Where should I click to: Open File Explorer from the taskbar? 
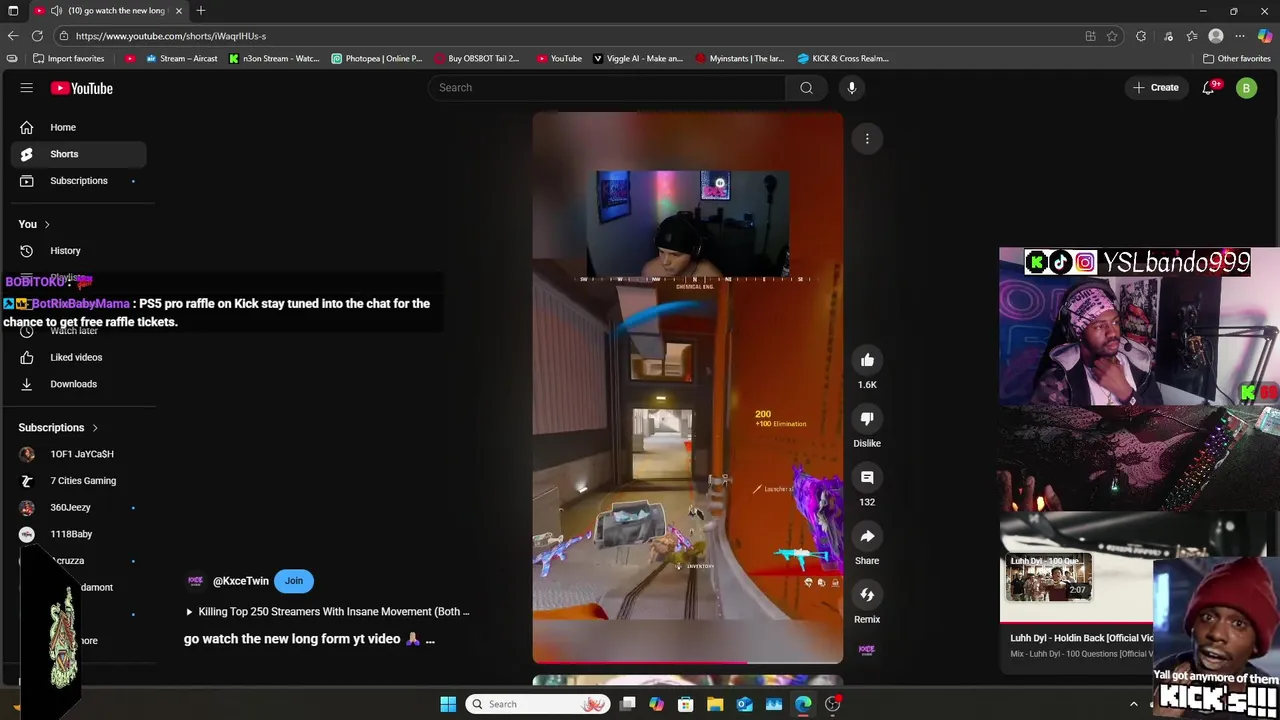pyautogui.click(x=715, y=704)
